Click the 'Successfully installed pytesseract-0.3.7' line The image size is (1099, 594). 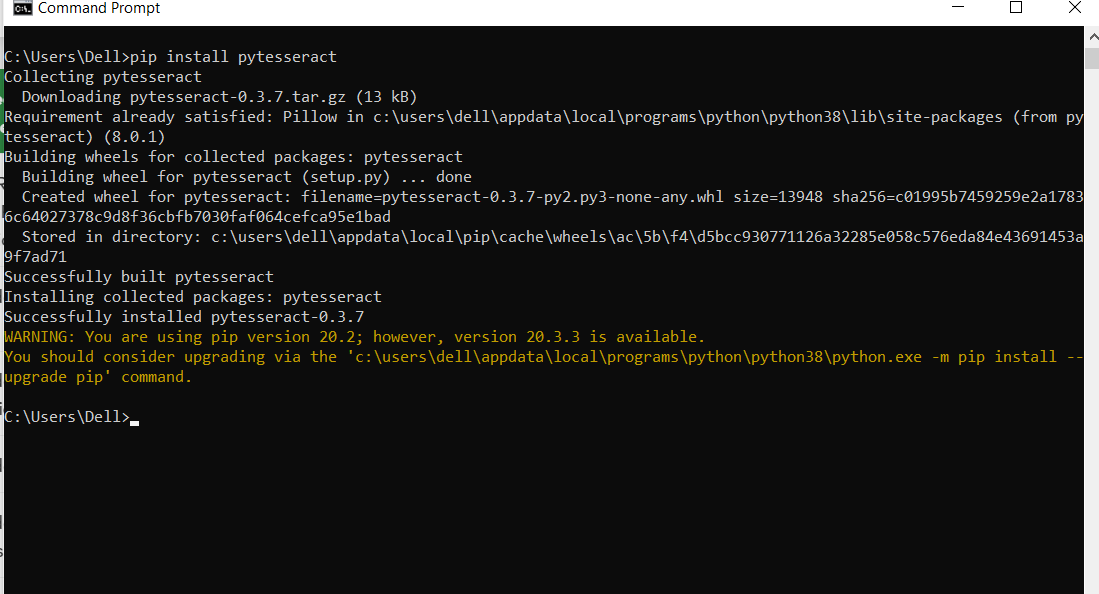click(x=184, y=317)
